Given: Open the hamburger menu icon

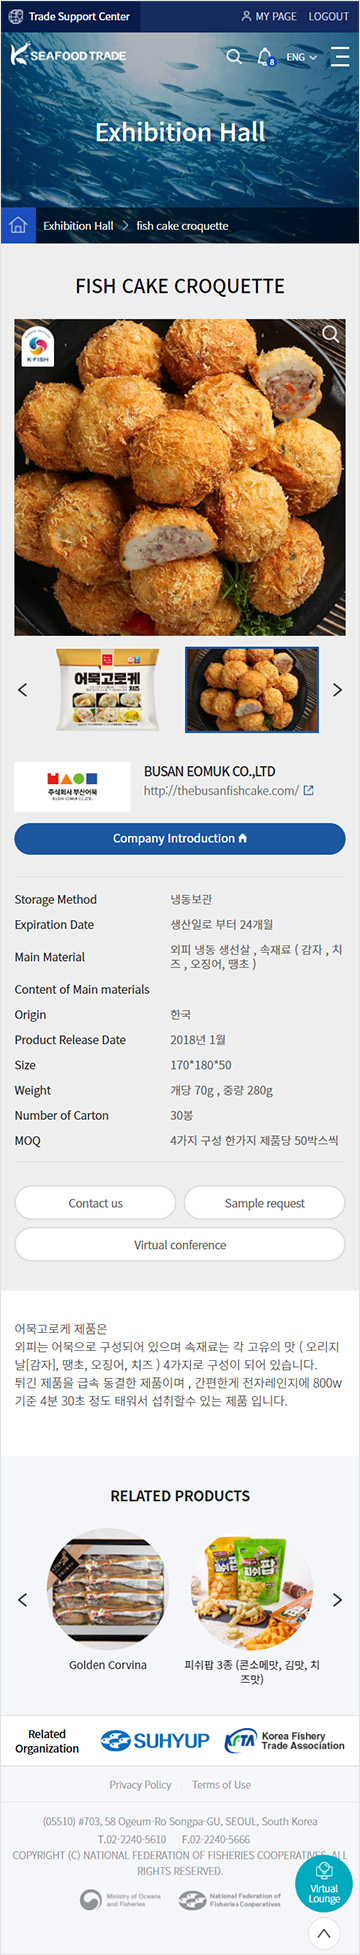Looking at the screenshot, I should tap(340, 56).
